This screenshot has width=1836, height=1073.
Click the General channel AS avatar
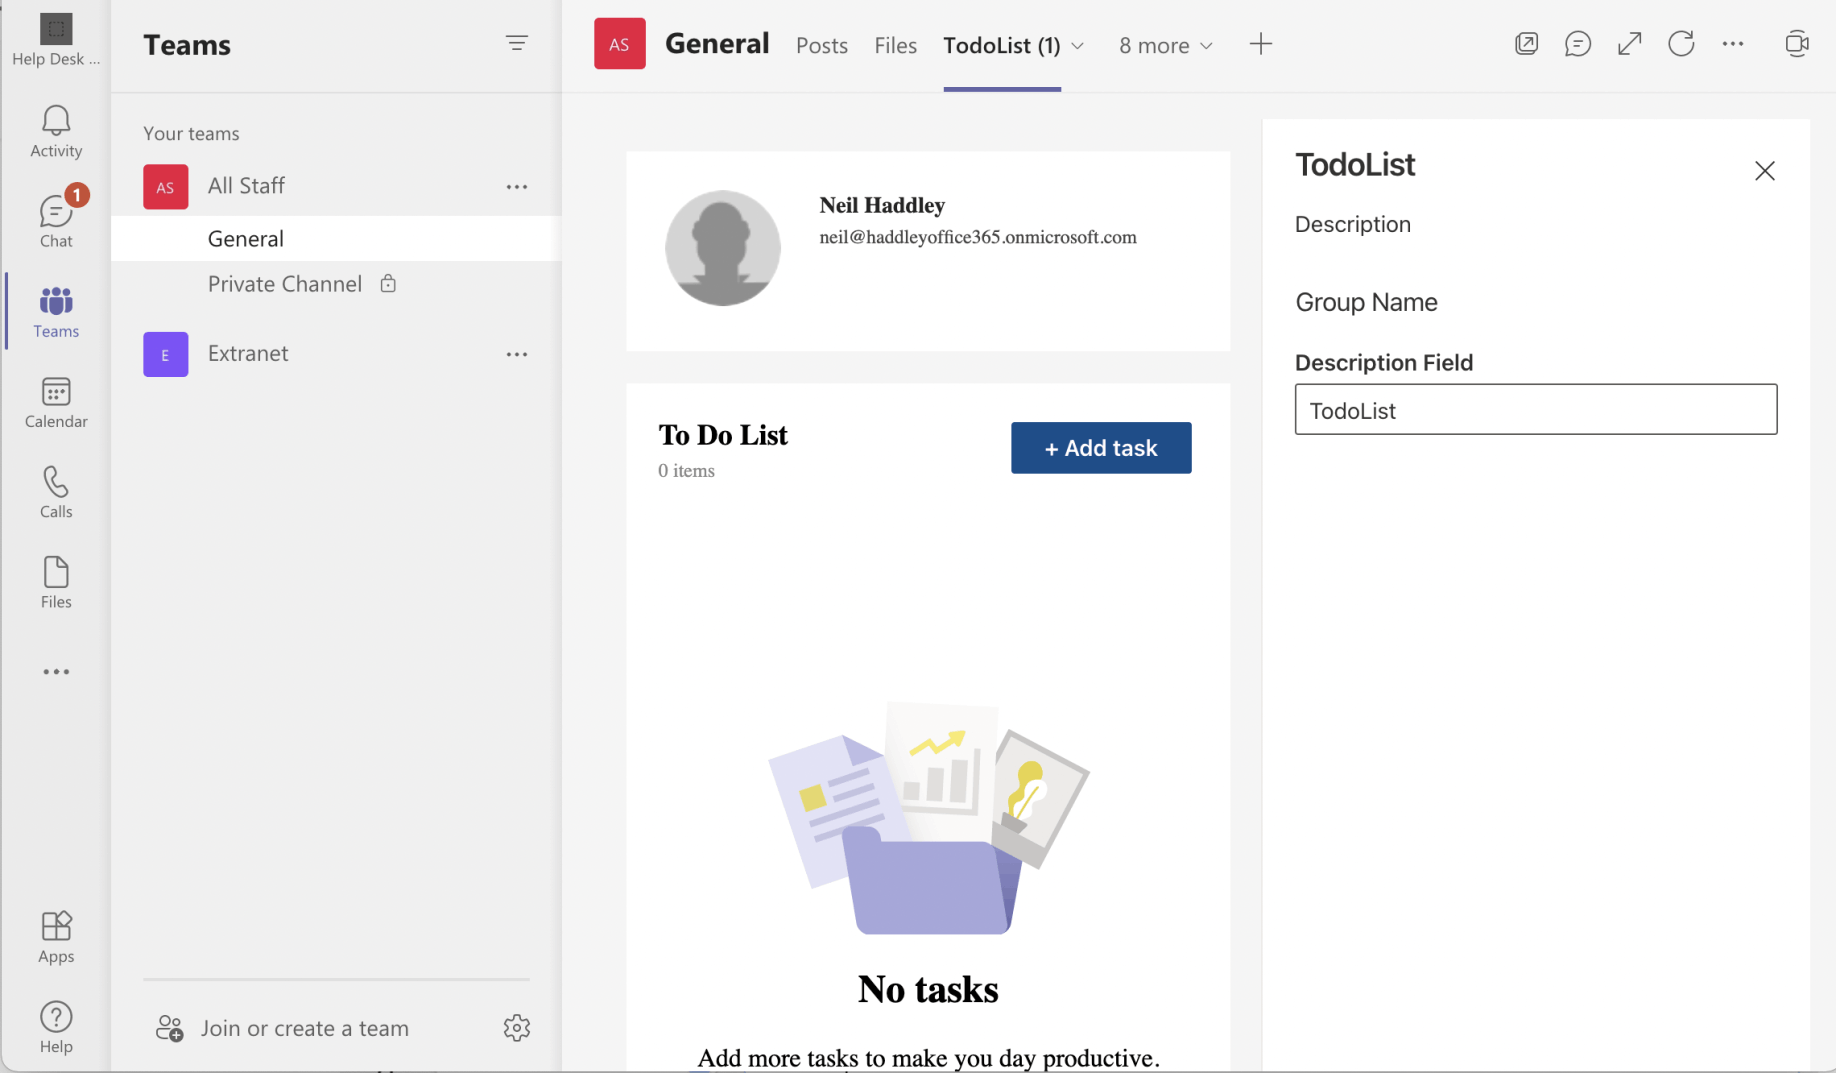click(620, 44)
